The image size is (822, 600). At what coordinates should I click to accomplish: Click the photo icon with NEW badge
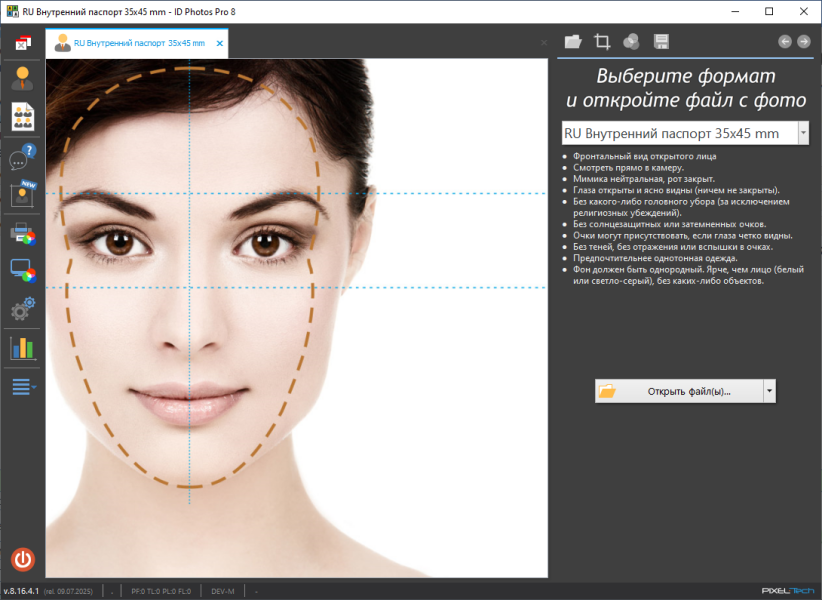(23, 193)
